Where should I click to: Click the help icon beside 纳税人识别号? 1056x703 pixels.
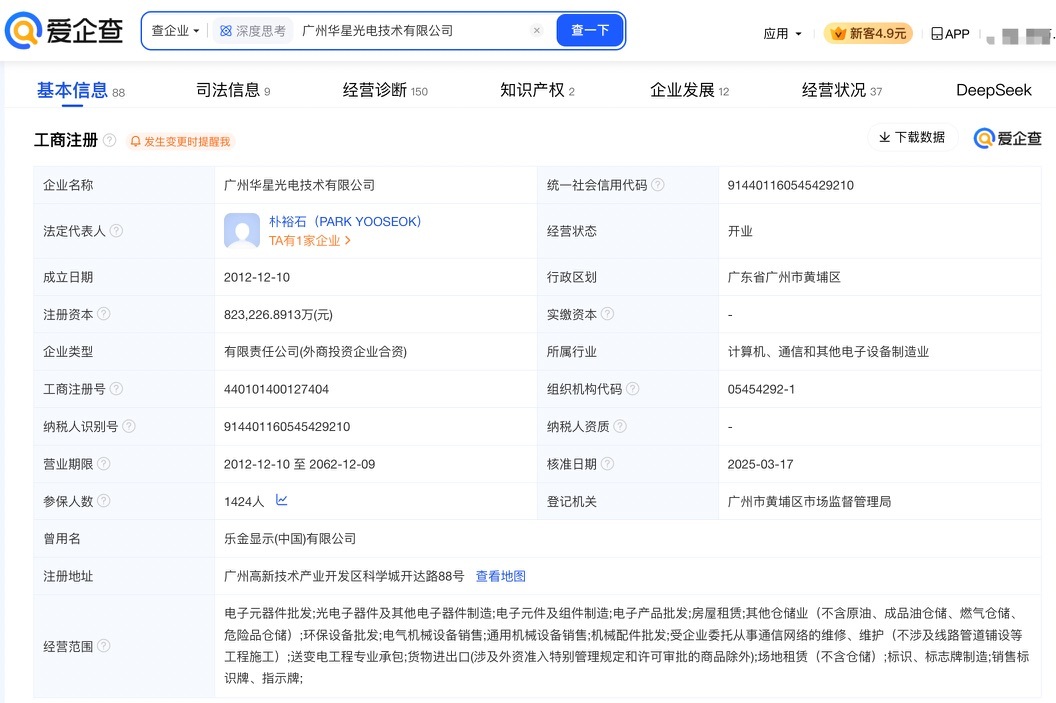tap(129, 426)
